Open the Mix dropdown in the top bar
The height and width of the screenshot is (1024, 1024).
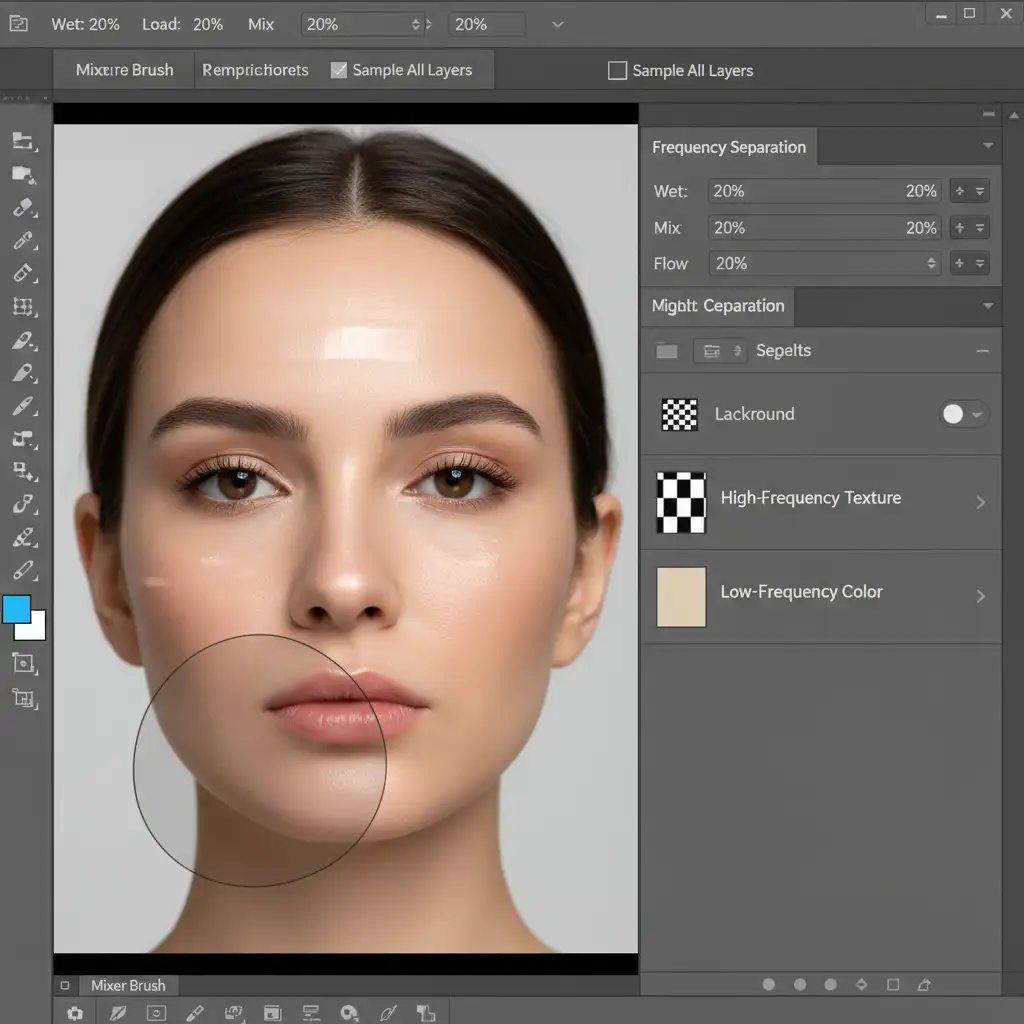click(x=360, y=24)
